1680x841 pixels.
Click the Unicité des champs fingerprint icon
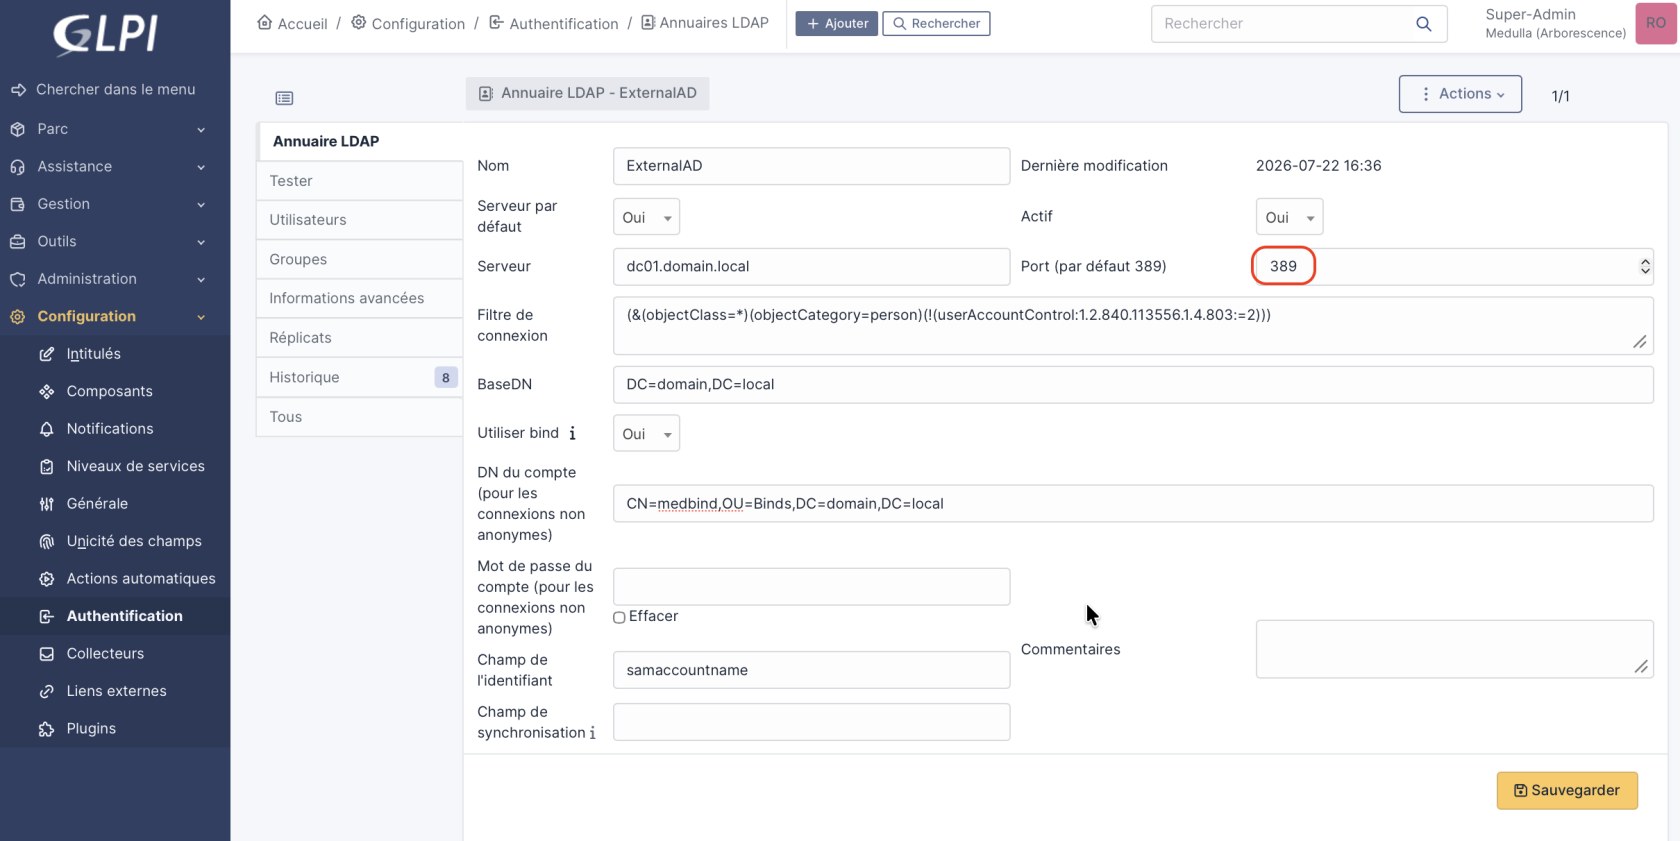coord(46,542)
